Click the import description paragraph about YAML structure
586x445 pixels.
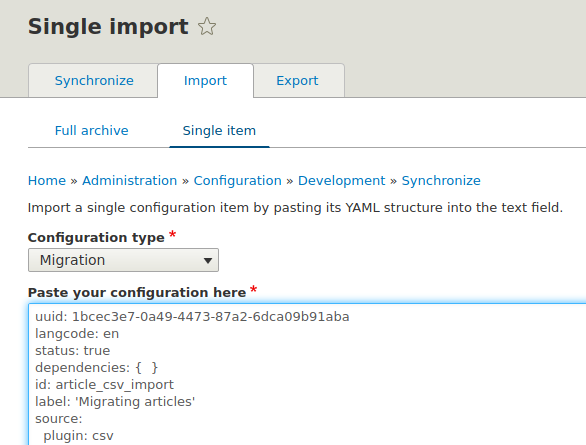pos(295,207)
